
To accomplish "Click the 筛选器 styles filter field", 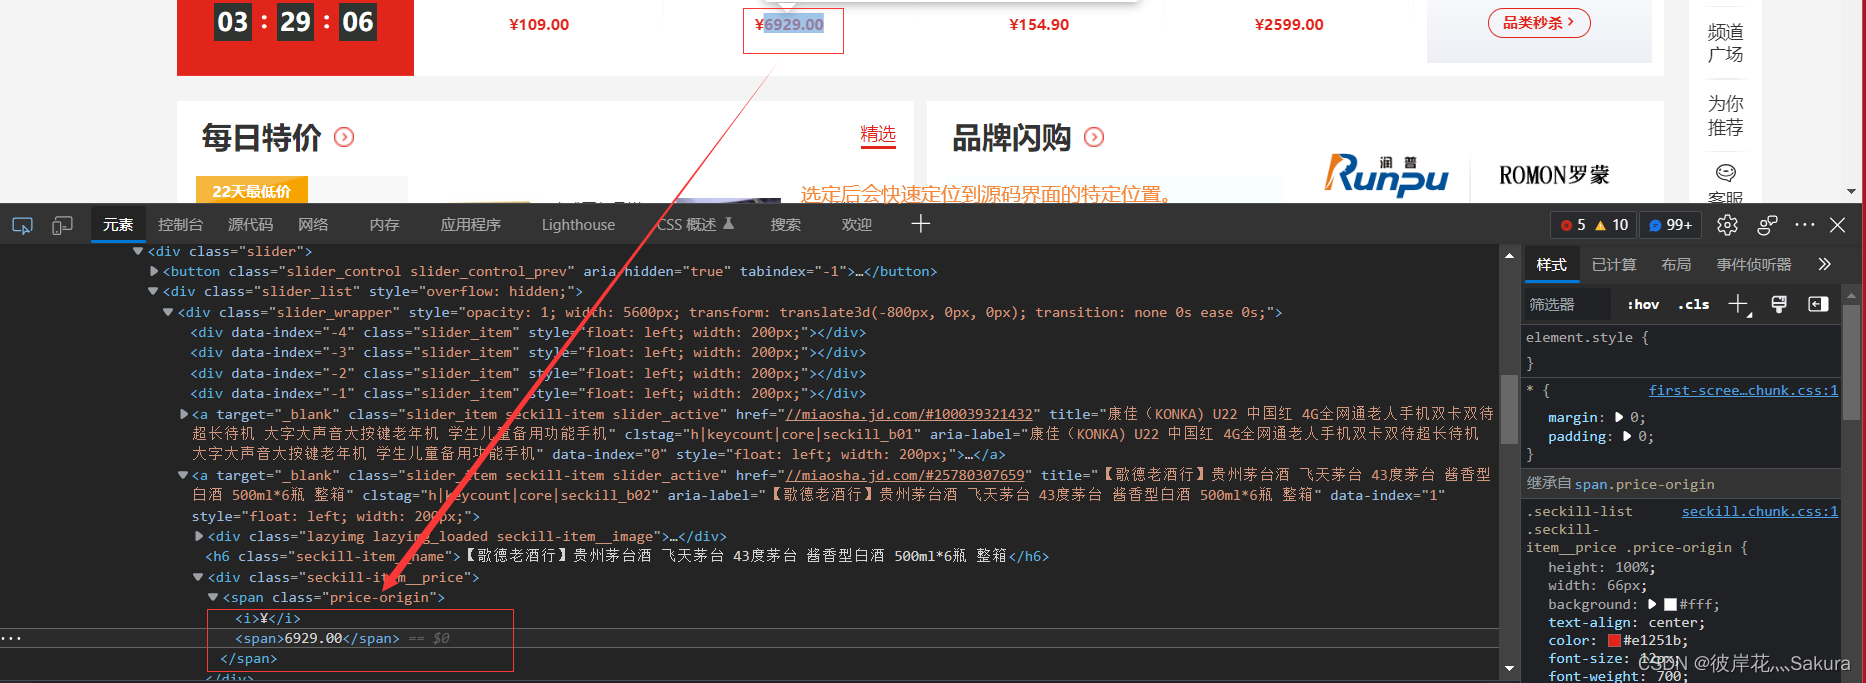I will pos(1566,304).
